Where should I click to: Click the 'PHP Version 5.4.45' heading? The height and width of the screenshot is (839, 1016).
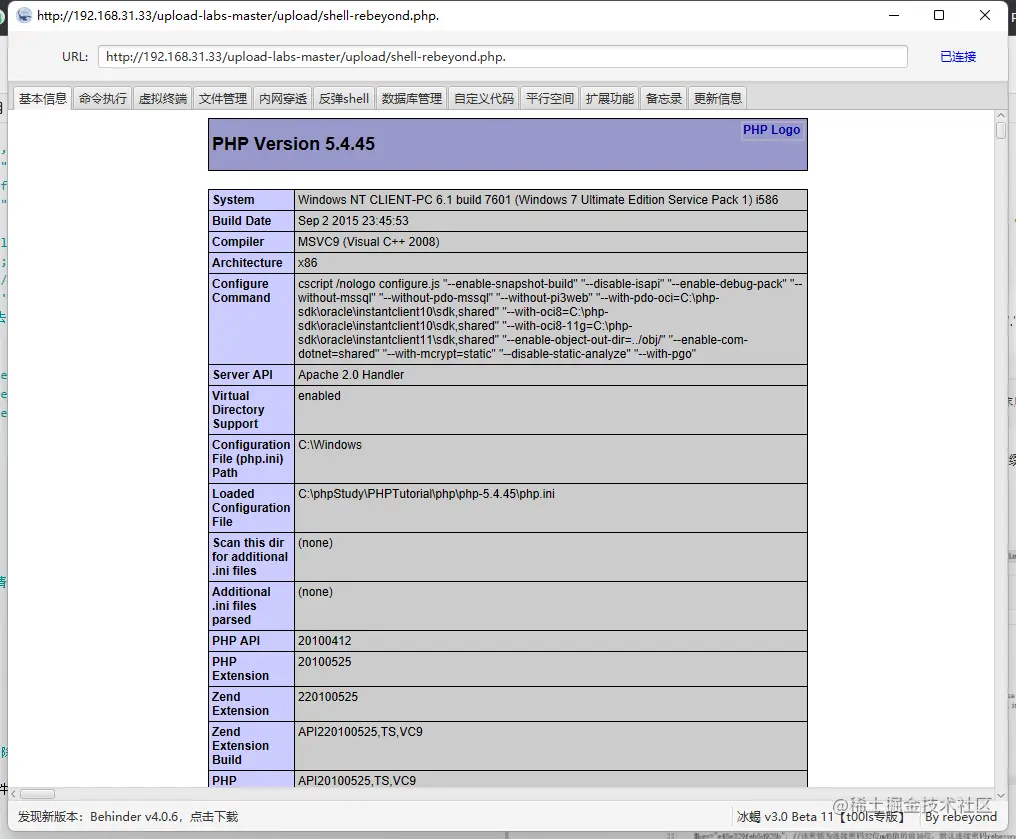point(294,144)
